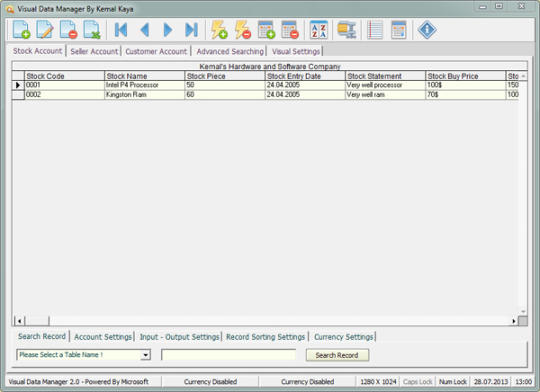Switch to the Stock Account tab
The height and width of the screenshot is (392, 540).
pyautogui.click(x=38, y=51)
